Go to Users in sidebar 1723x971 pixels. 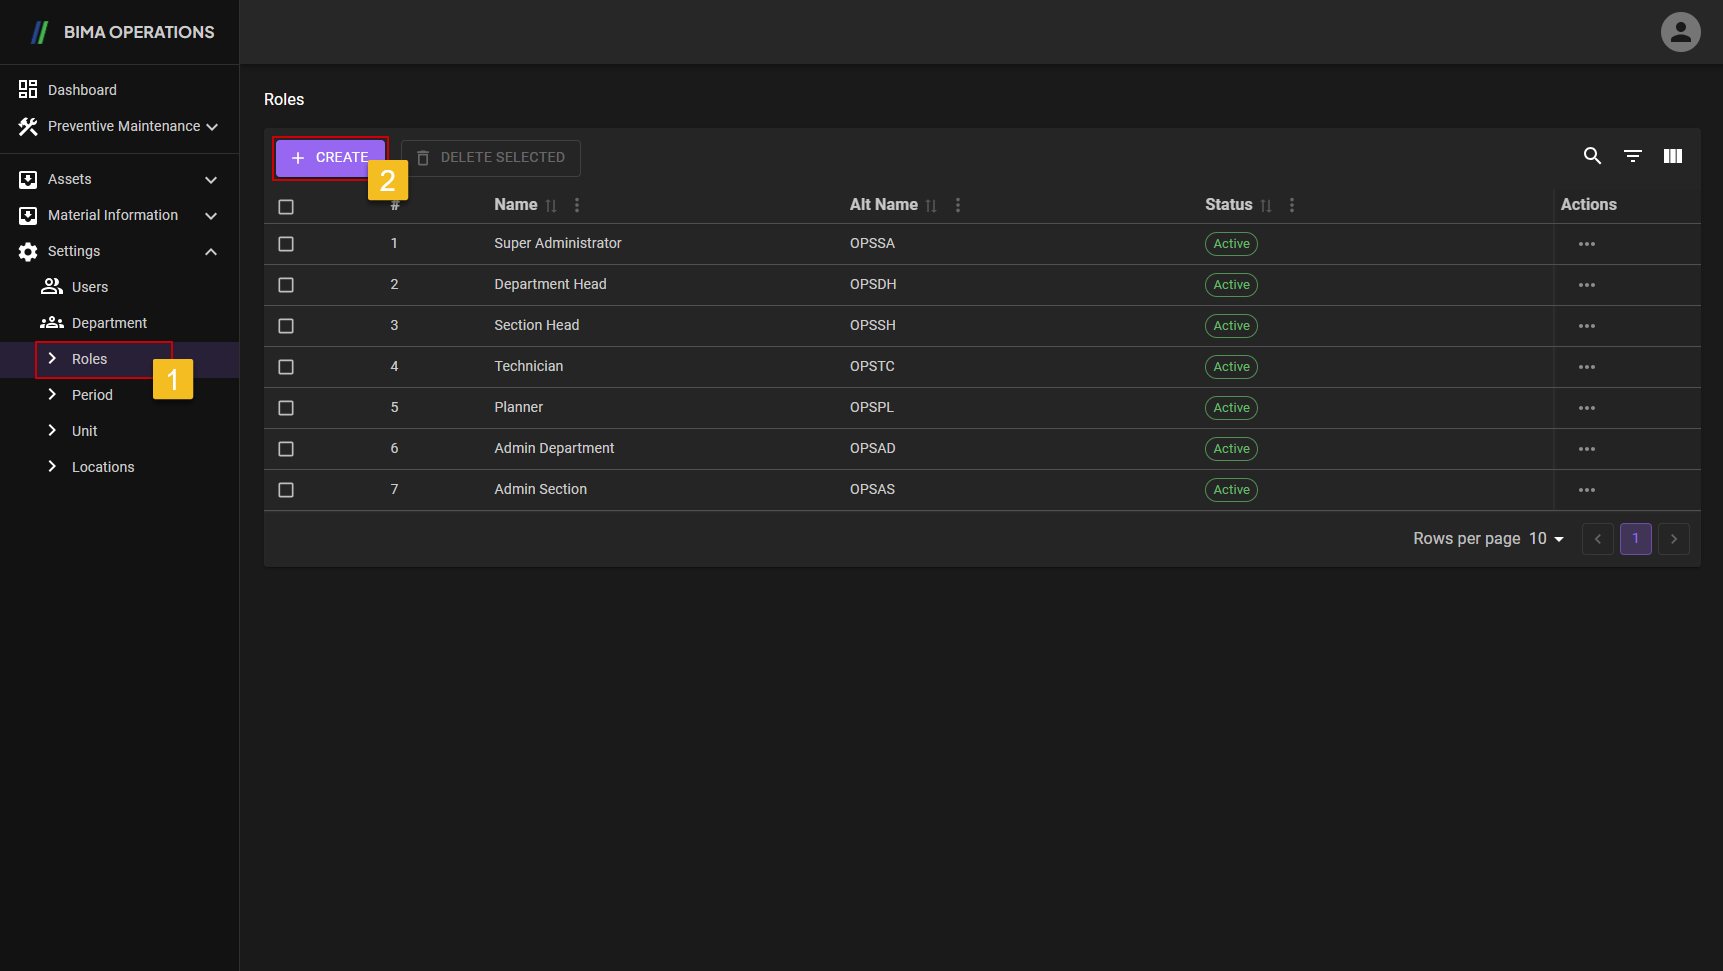90,288
